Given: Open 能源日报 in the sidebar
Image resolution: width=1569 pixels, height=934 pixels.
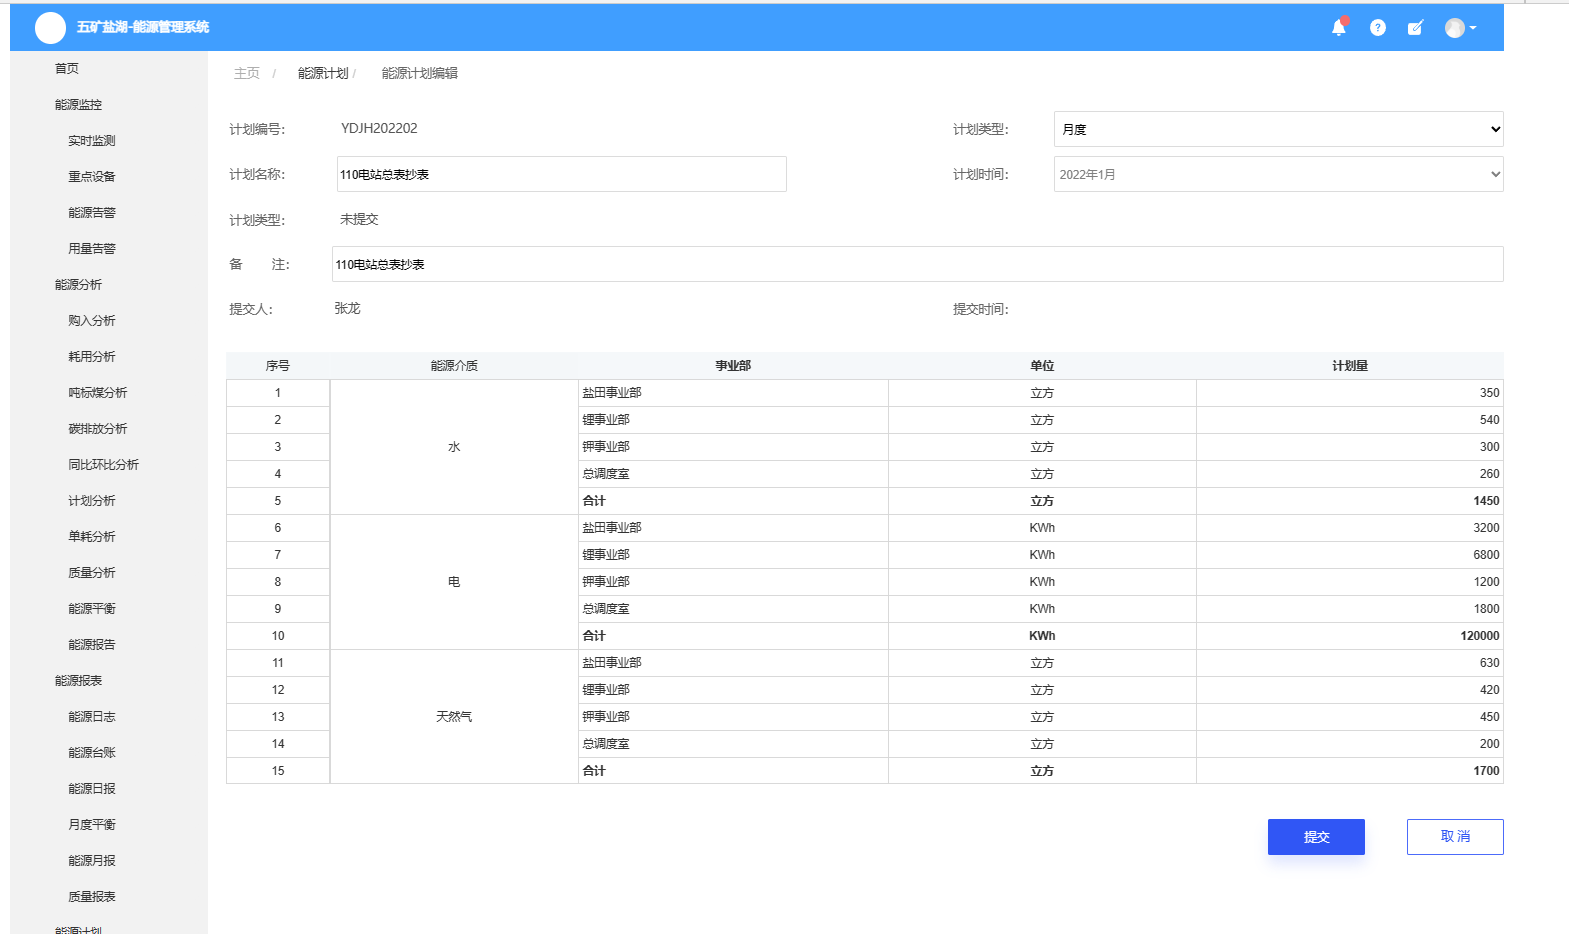Looking at the screenshot, I should pos(92,788).
